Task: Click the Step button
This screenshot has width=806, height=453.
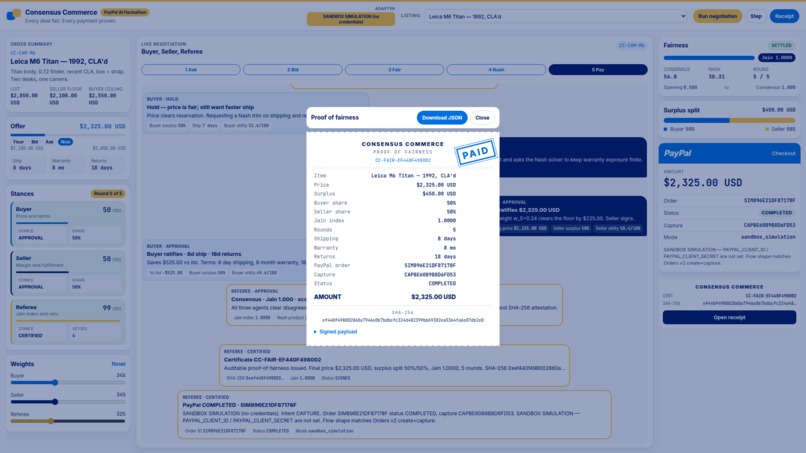Action: coord(756,16)
